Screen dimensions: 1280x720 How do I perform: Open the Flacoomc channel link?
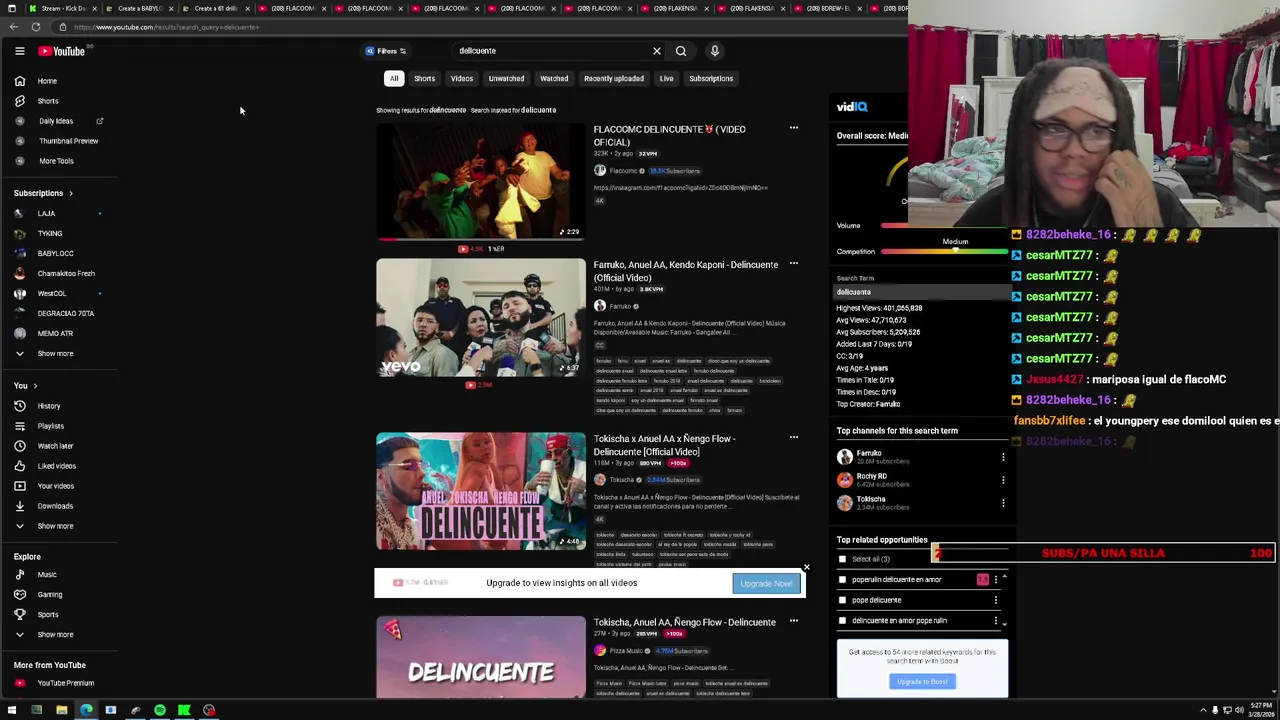point(623,171)
